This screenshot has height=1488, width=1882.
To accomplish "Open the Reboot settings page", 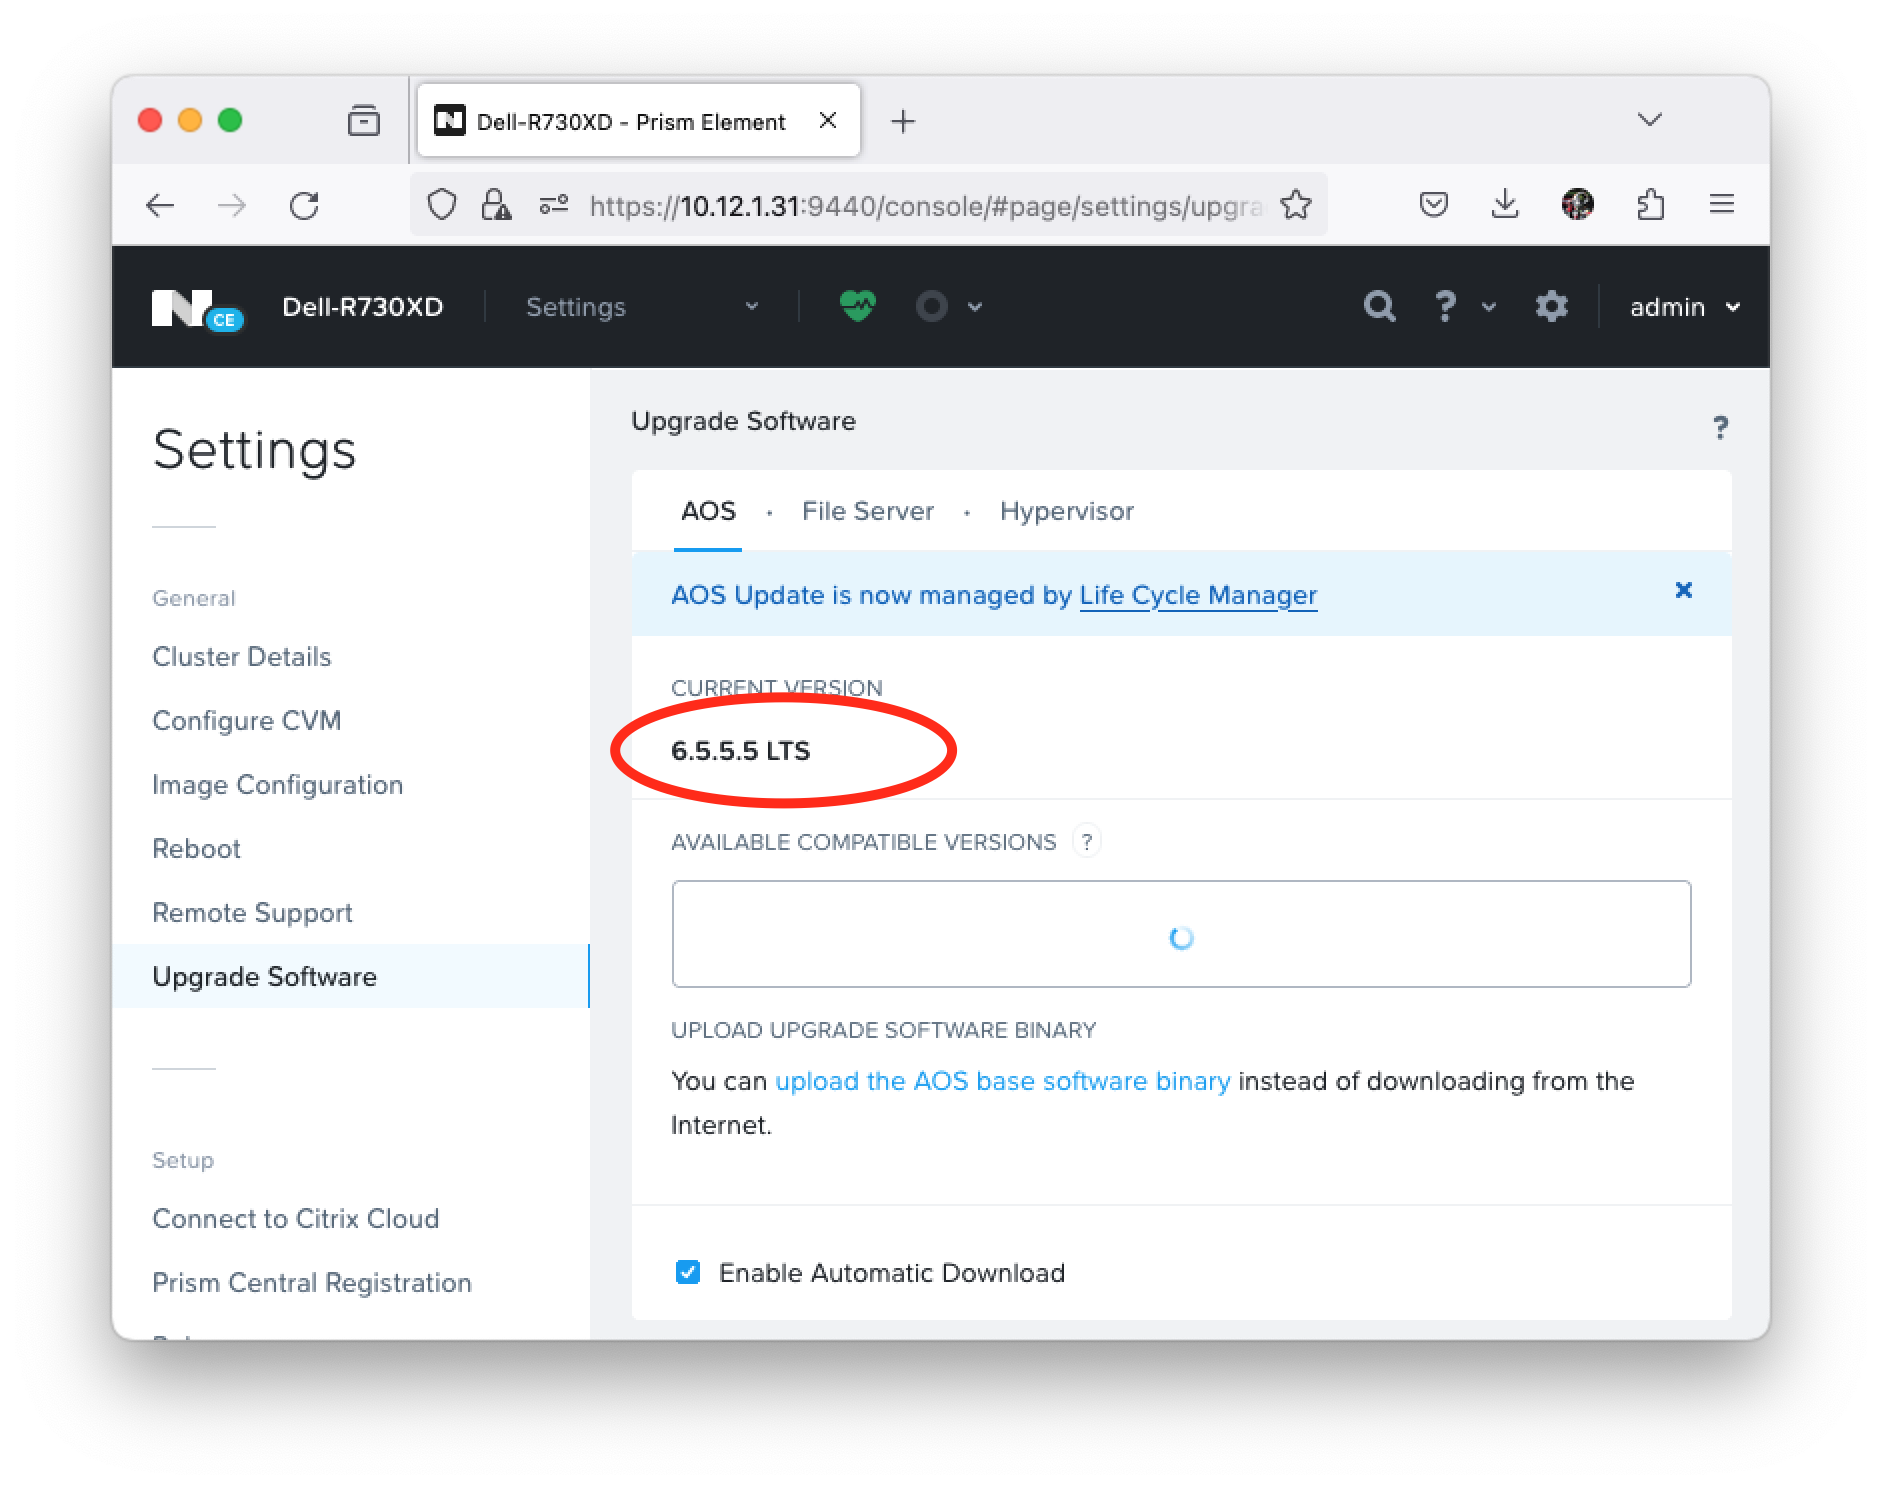I will click(x=196, y=849).
